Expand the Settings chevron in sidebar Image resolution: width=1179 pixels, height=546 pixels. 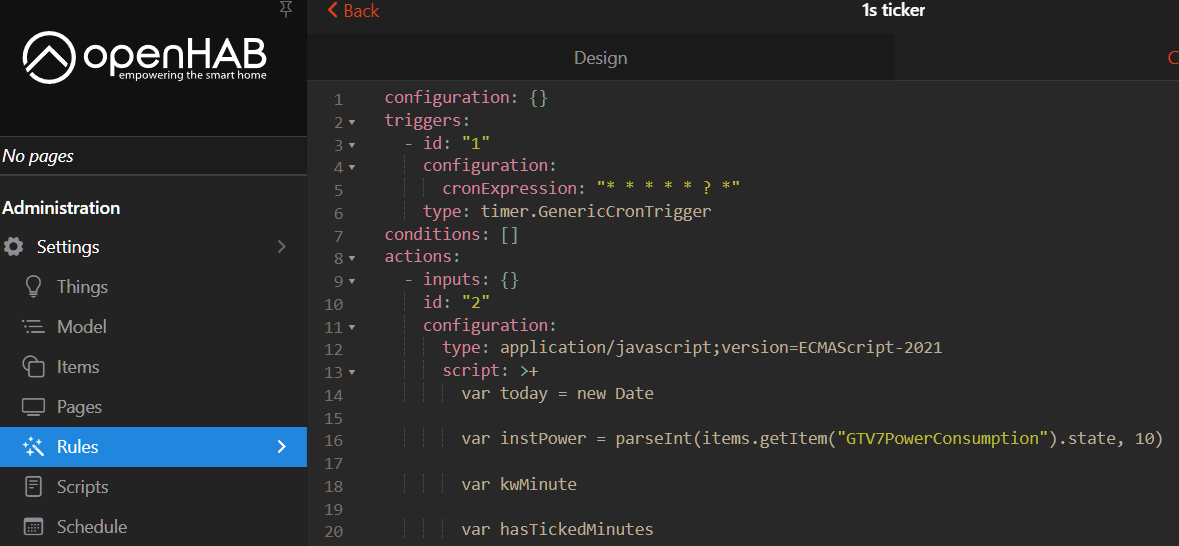281,247
